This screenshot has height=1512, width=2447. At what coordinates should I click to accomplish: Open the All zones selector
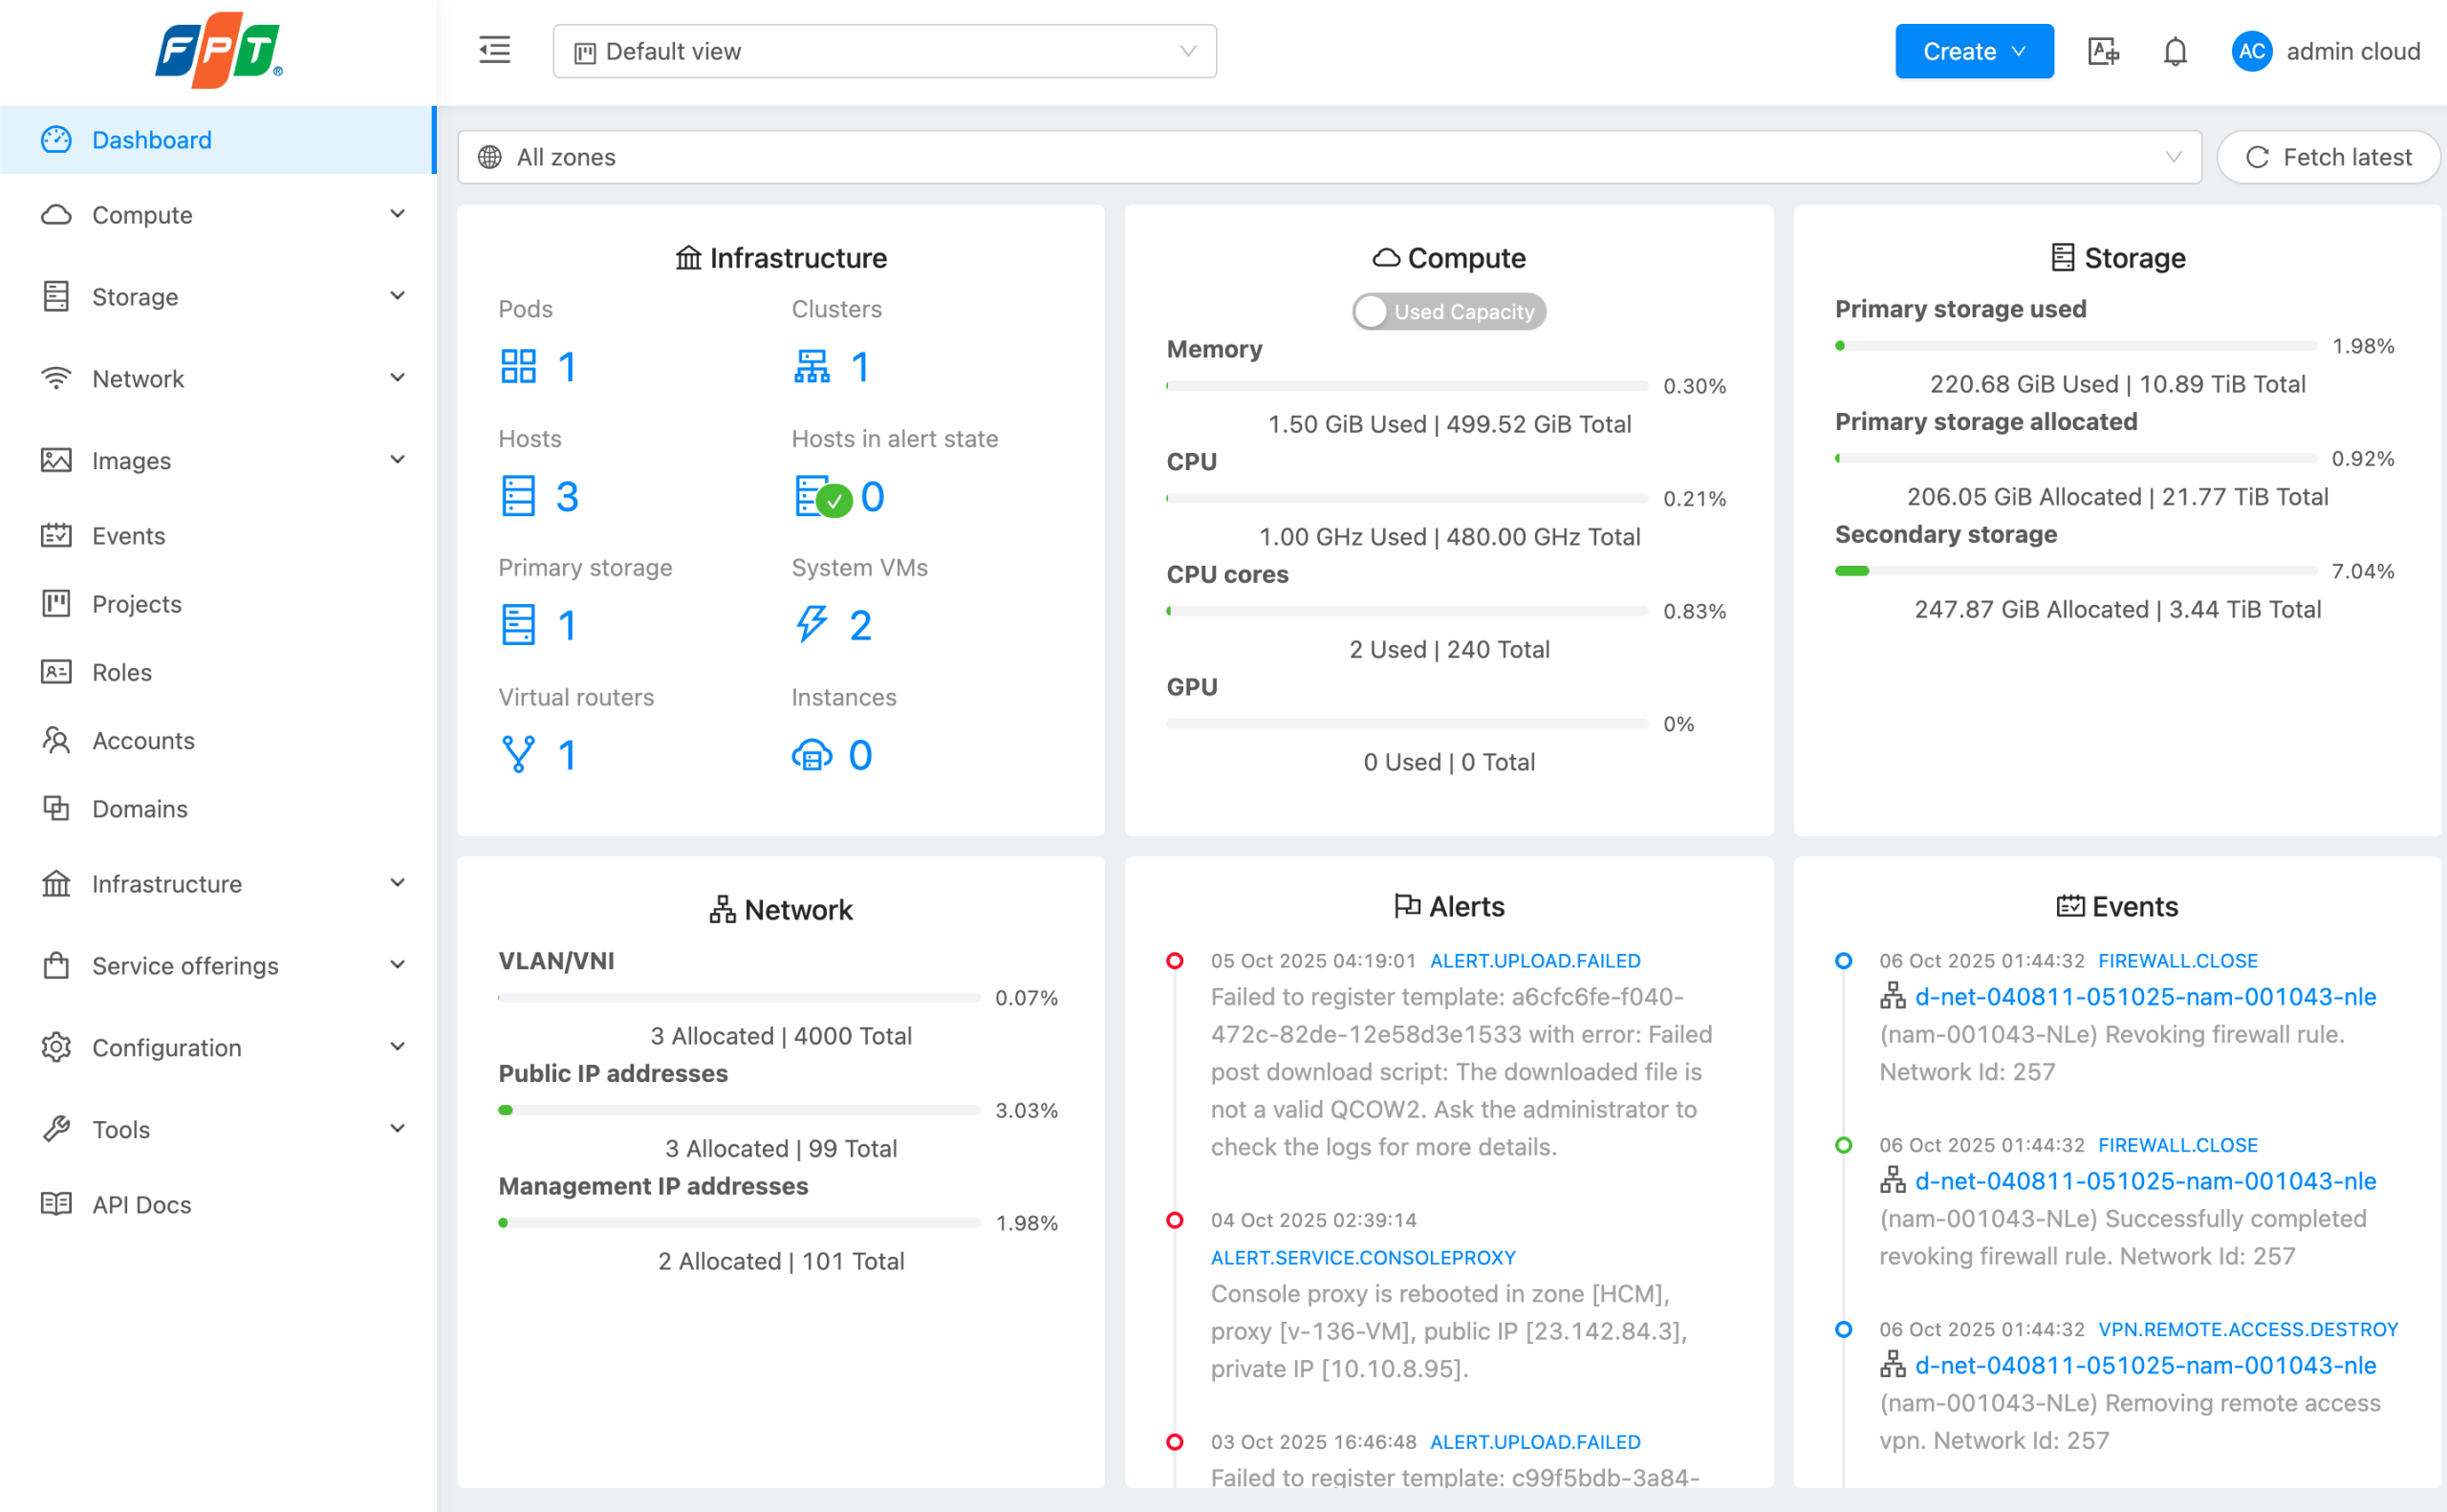tap(1328, 157)
